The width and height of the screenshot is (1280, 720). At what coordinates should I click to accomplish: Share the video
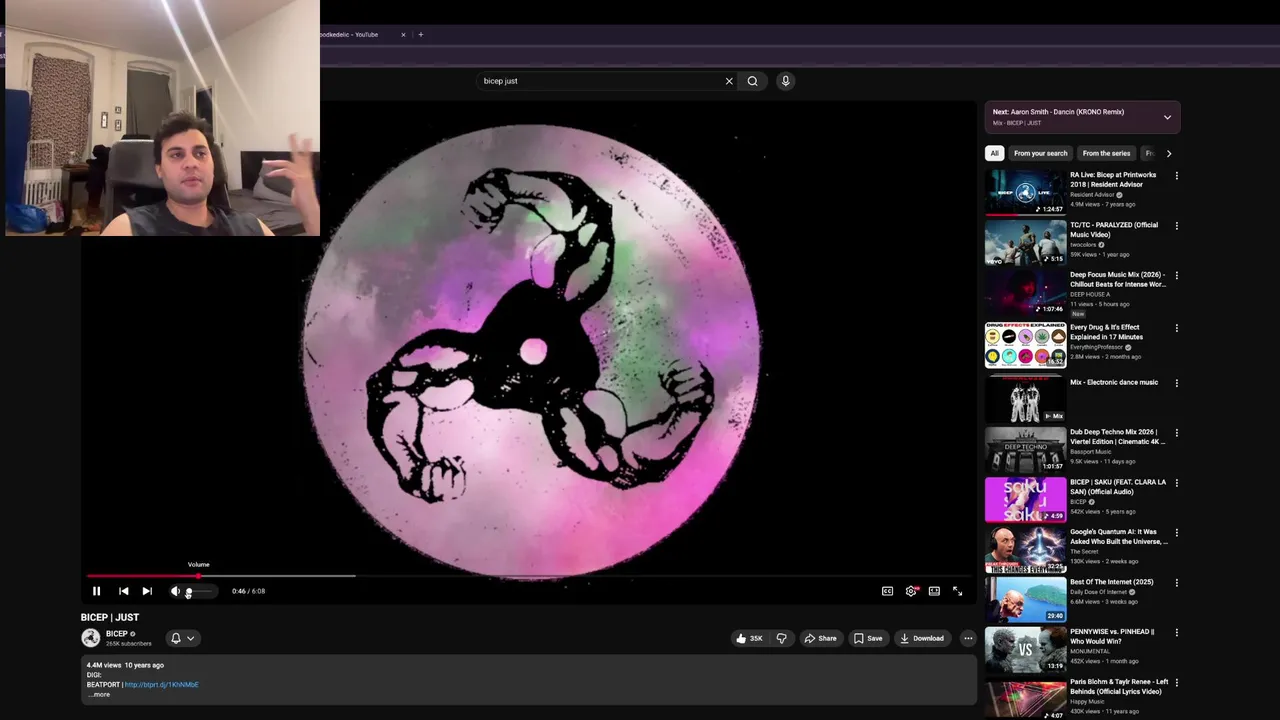point(820,638)
